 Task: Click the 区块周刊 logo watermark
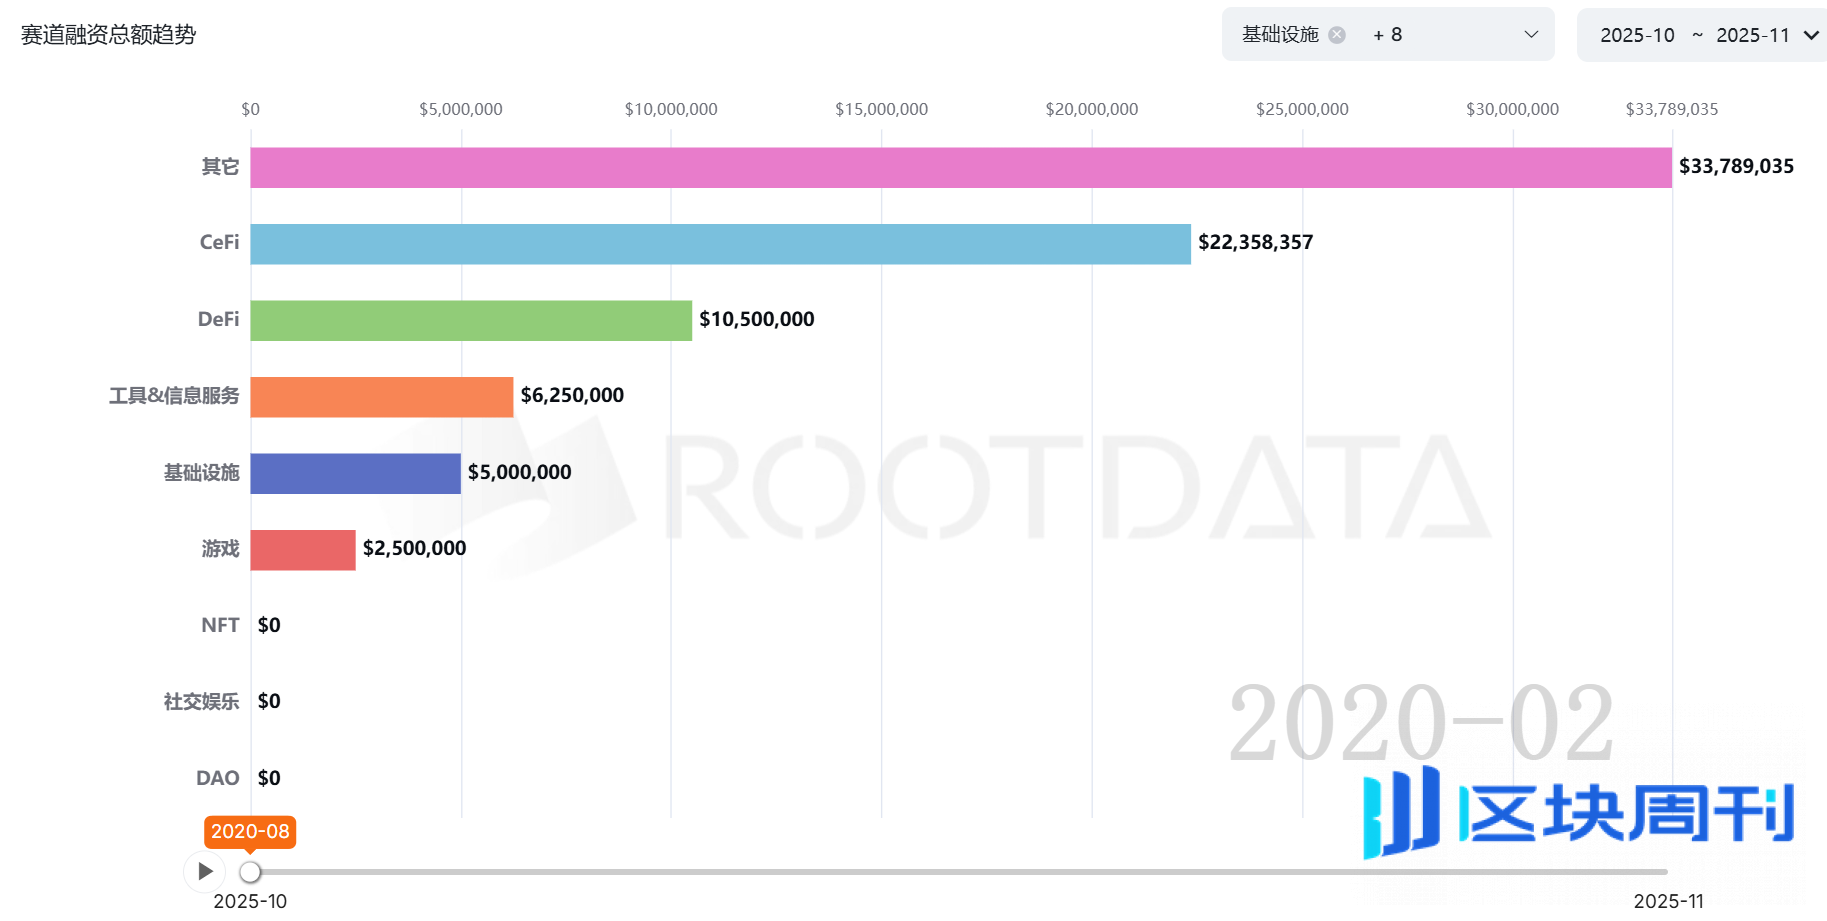(x=1580, y=812)
